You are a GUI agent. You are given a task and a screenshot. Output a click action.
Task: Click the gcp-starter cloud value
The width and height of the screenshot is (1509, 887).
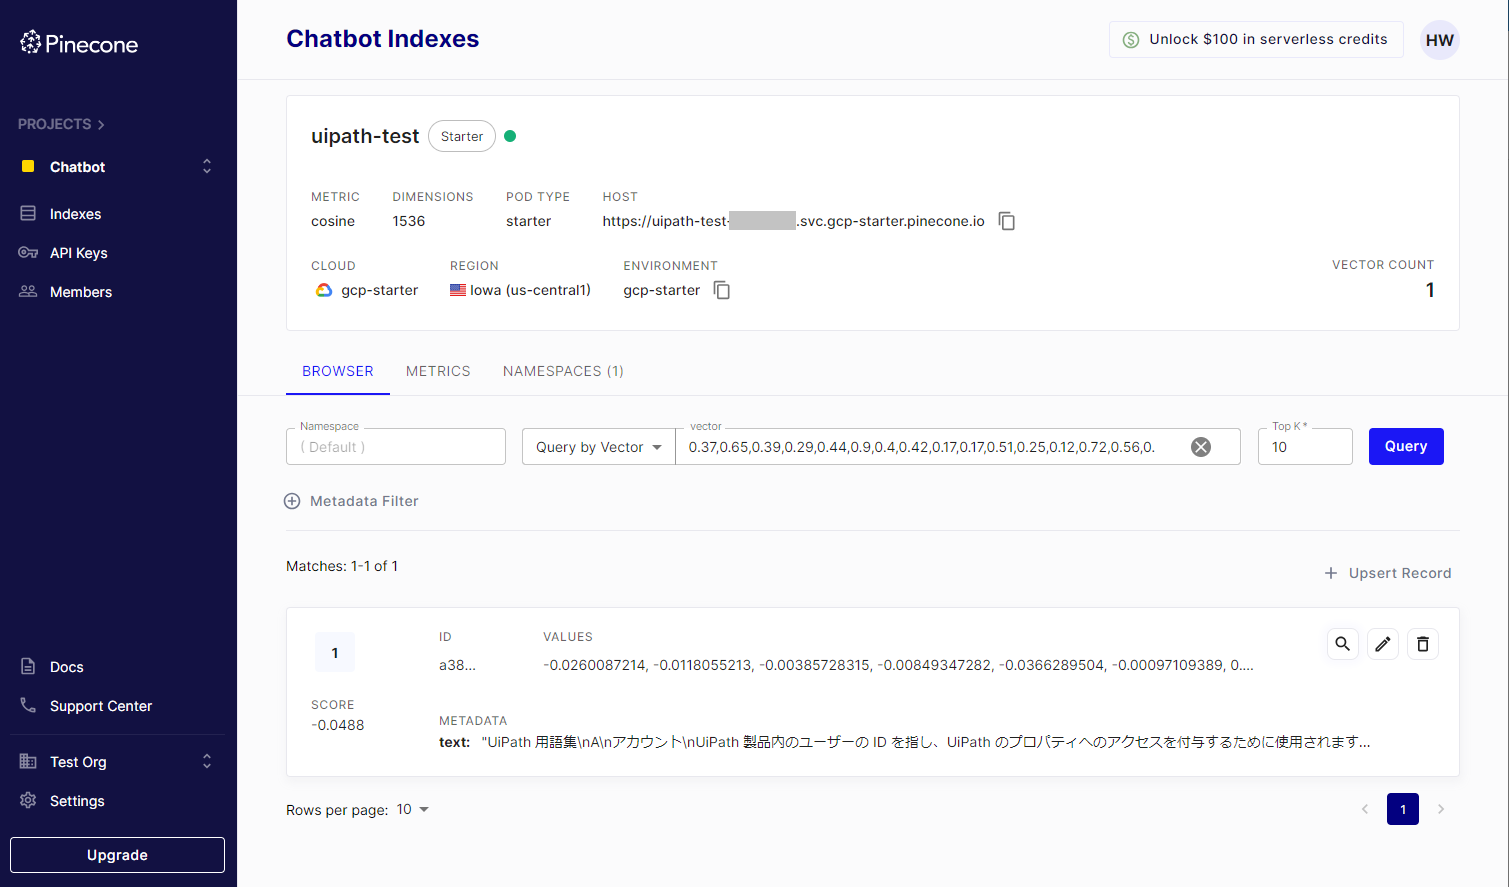click(380, 290)
